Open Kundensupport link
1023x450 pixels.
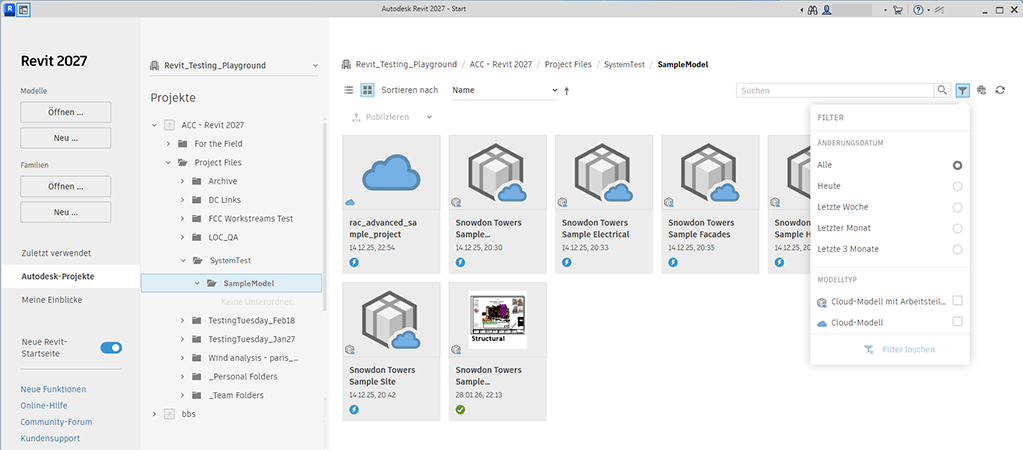click(x=50, y=438)
